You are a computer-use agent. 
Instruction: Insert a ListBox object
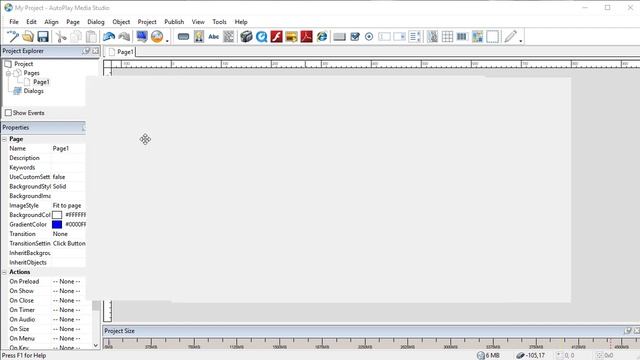pos(415,37)
